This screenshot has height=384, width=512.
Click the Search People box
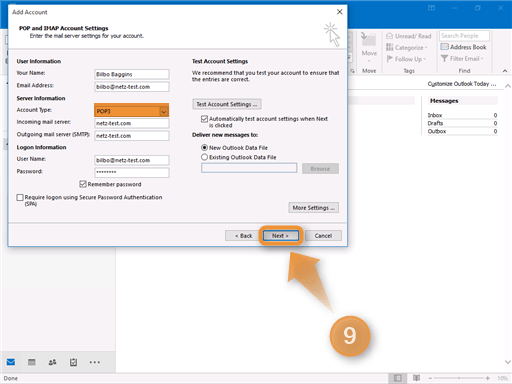[x=465, y=36]
